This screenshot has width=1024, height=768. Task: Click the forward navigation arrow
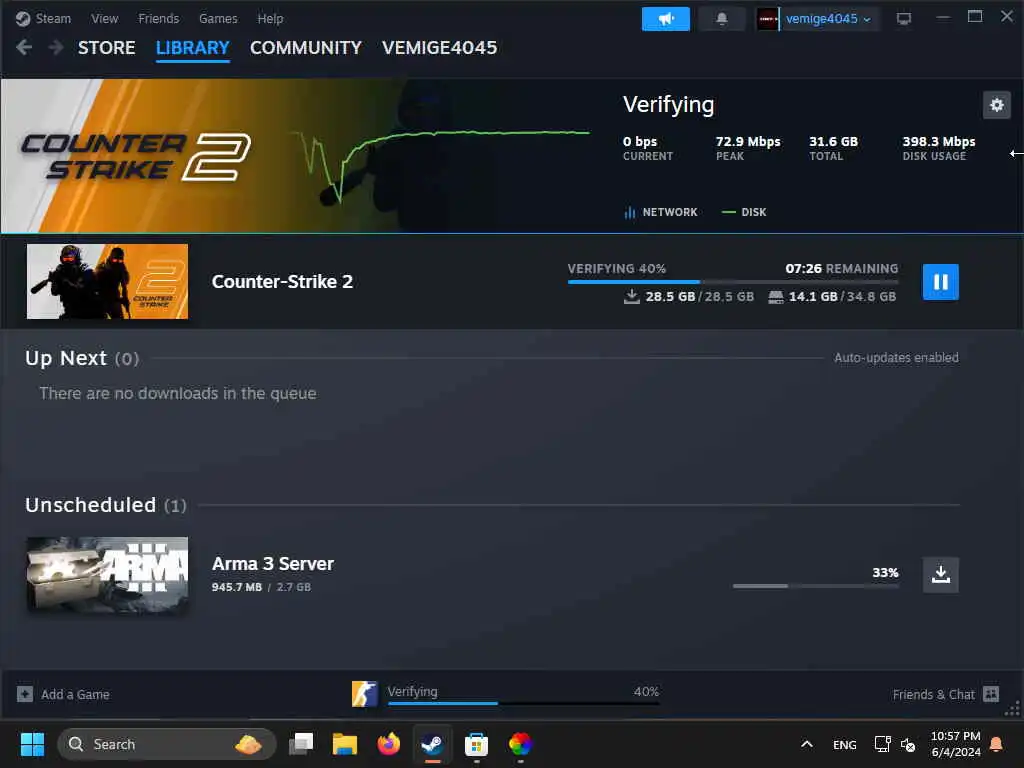pyautogui.click(x=56, y=47)
